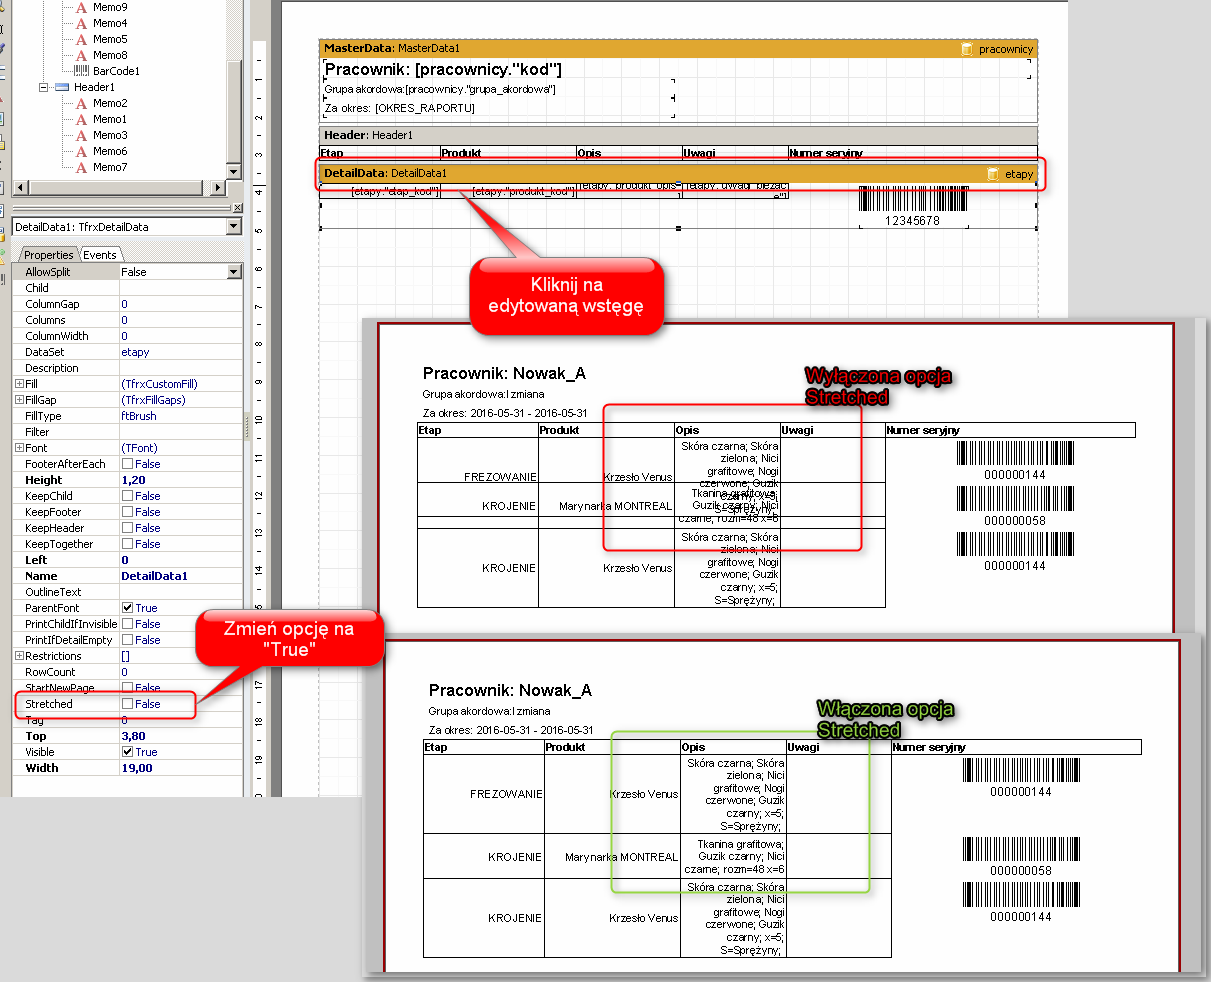Close the report tree panel with X
The width and height of the screenshot is (1211, 982).
point(237,208)
